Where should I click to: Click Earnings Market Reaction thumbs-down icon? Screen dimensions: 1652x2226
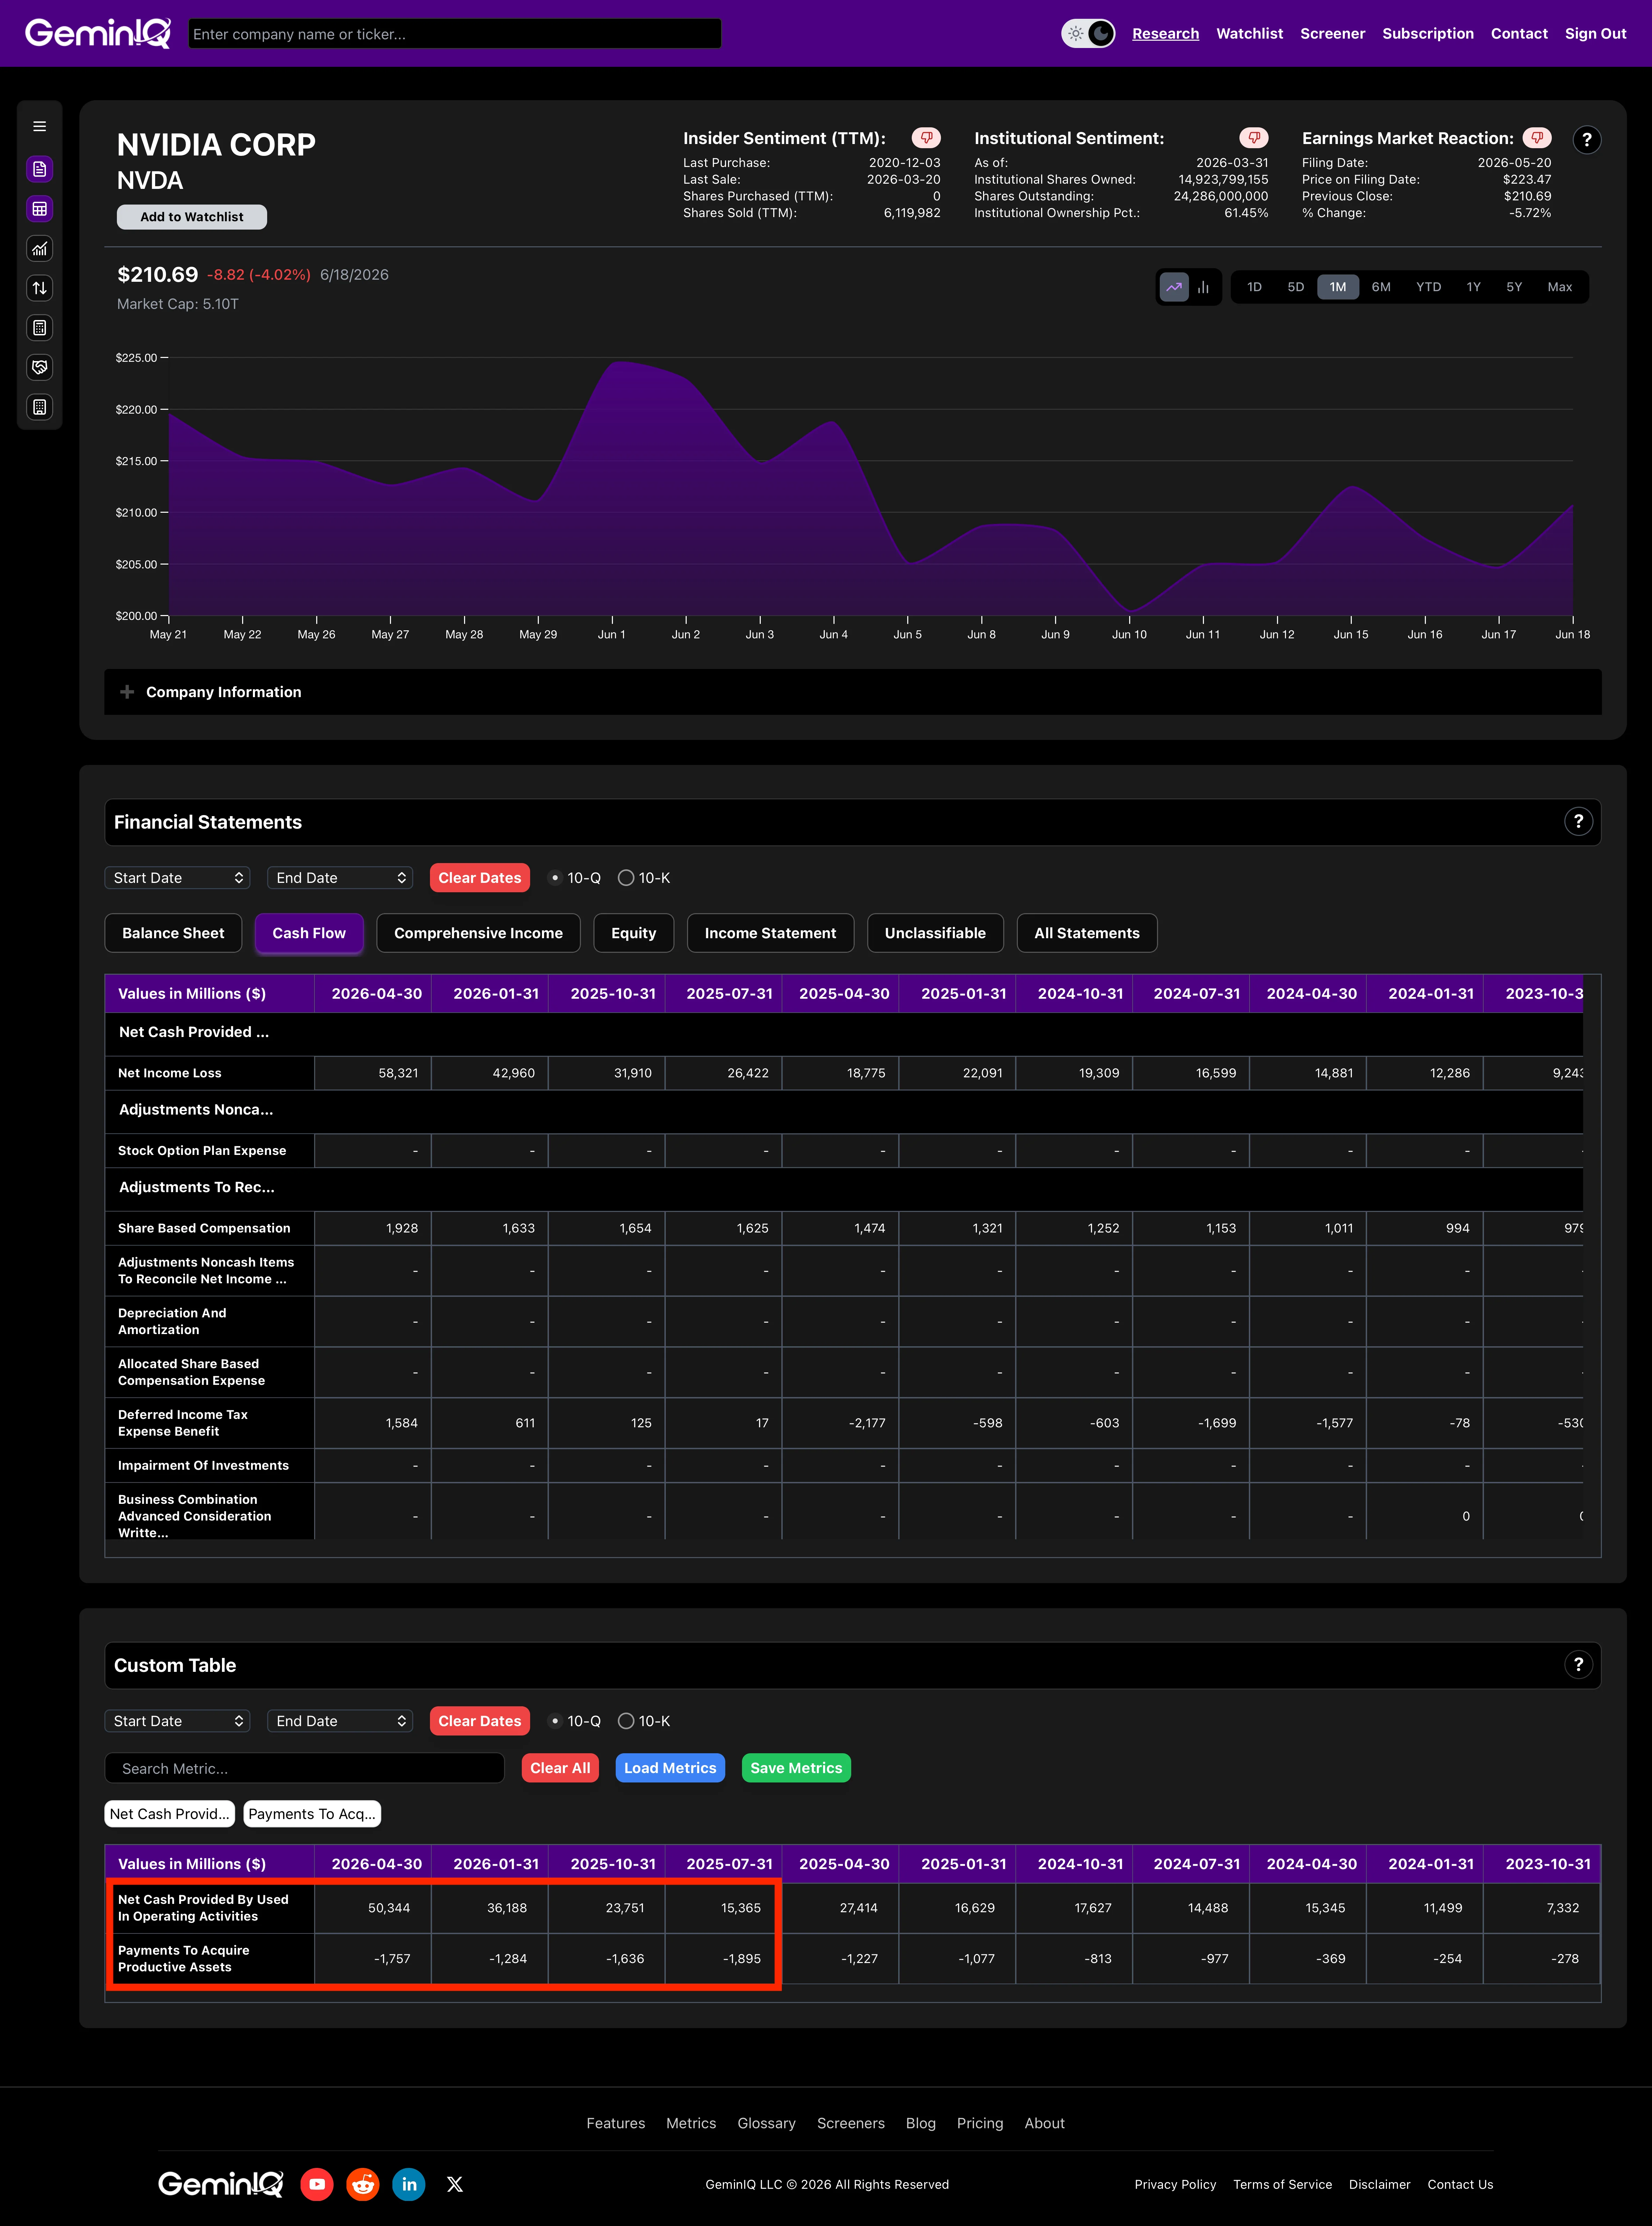[1537, 138]
